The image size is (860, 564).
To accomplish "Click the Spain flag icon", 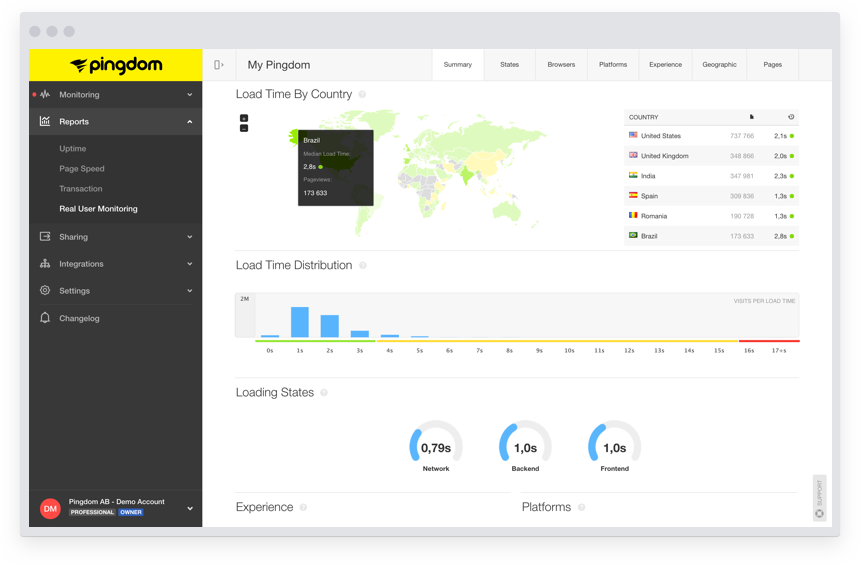I will coord(633,195).
